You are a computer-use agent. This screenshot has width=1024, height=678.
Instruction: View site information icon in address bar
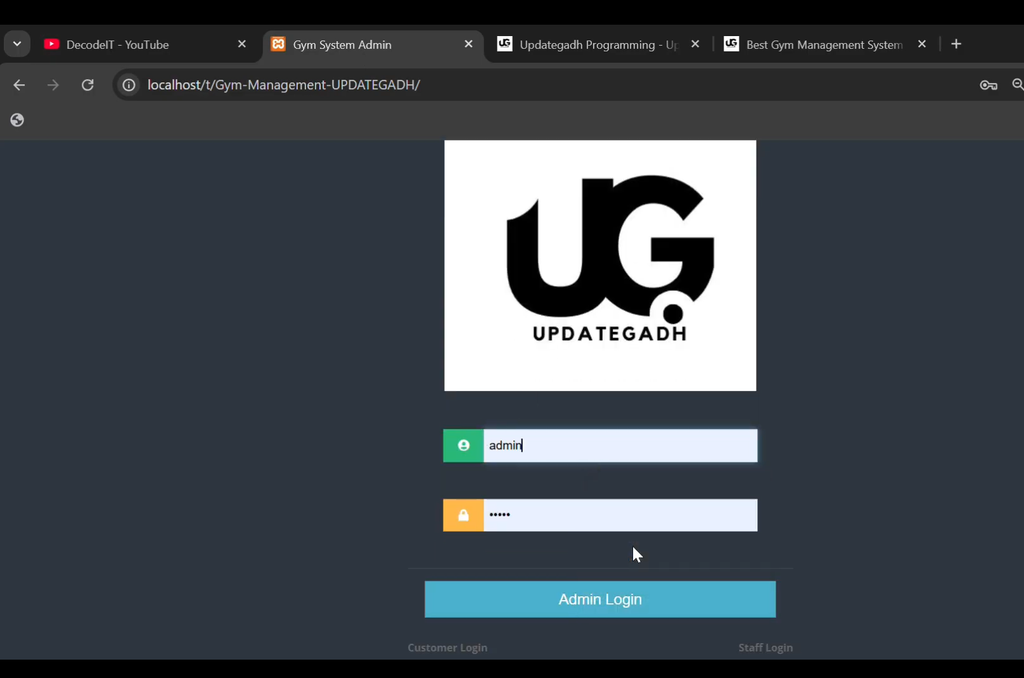(x=129, y=85)
